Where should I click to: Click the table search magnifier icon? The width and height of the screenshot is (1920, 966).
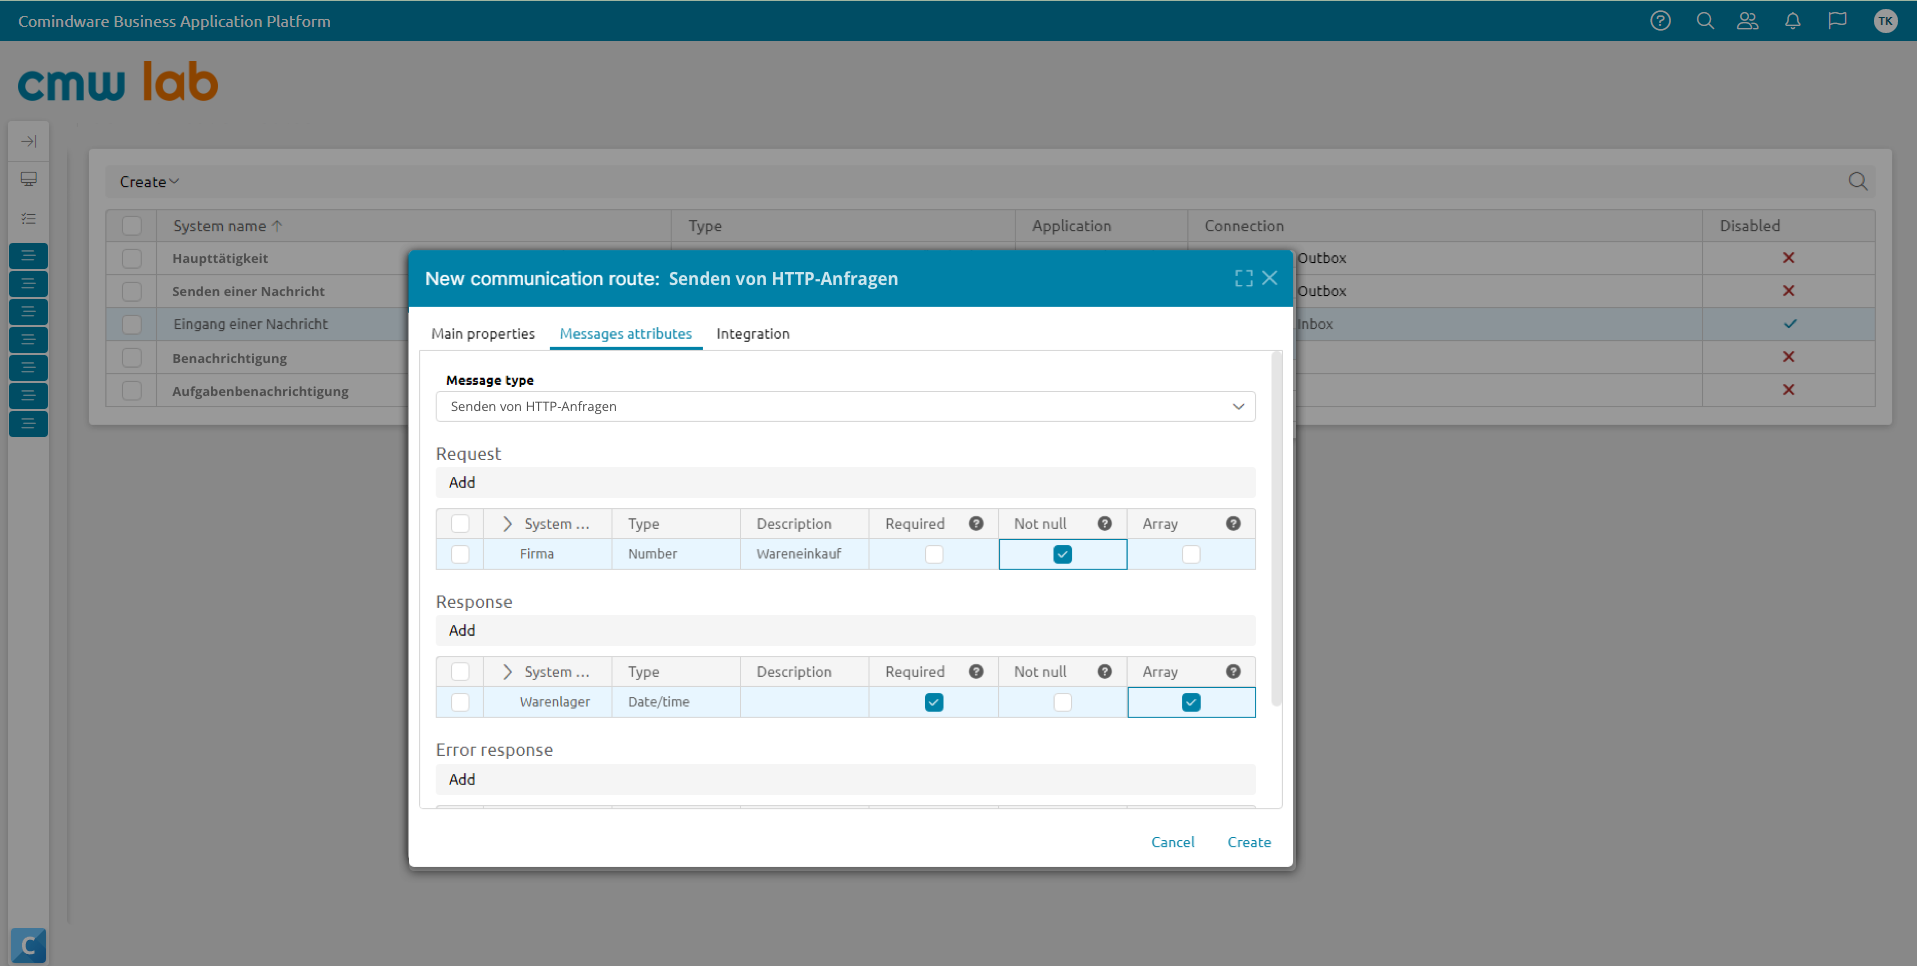pyautogui.click(x=1858, y=181)
